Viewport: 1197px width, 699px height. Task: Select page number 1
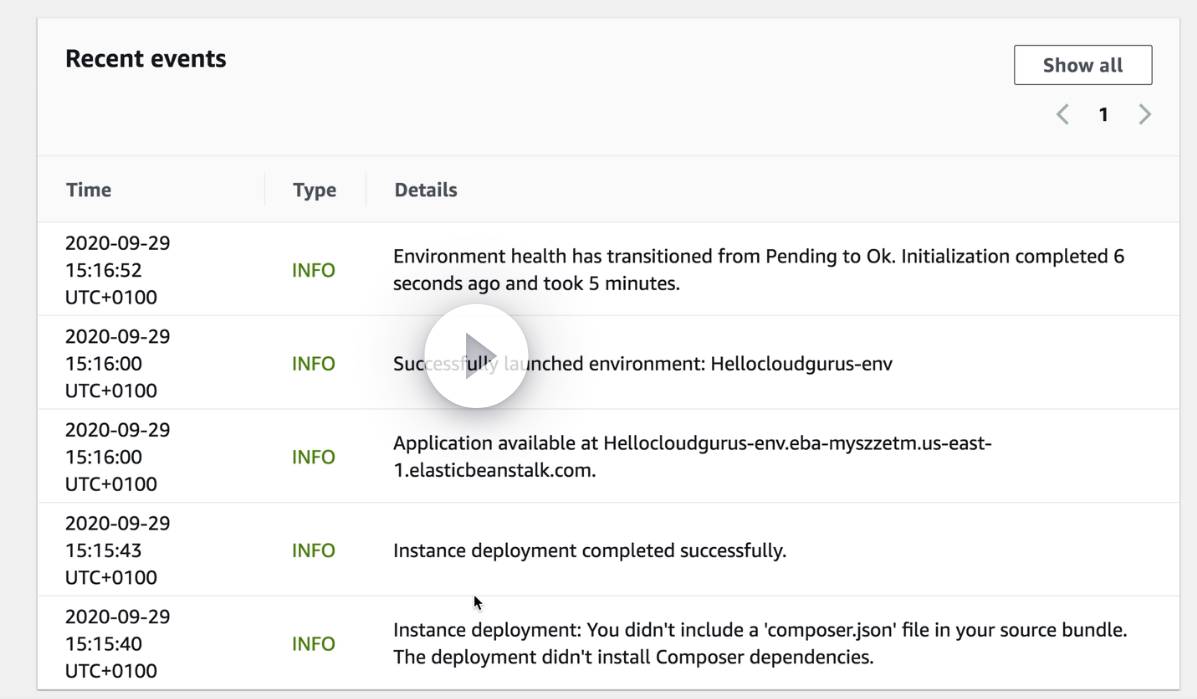[1104, 115]
